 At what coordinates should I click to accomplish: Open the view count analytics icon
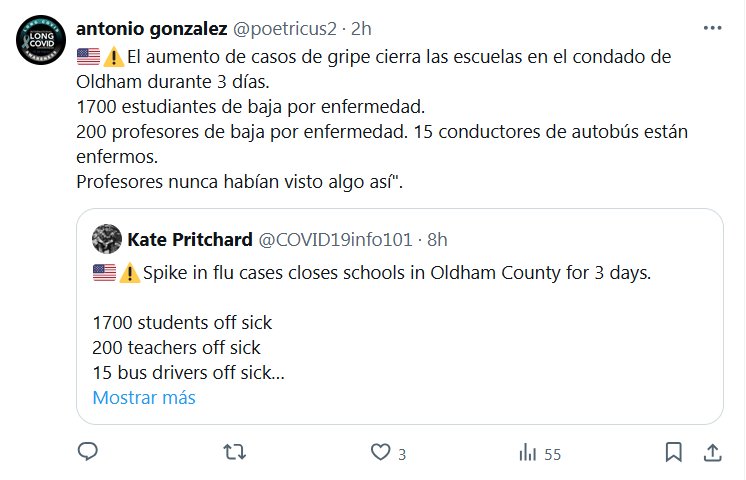click(x=527, y=453)
